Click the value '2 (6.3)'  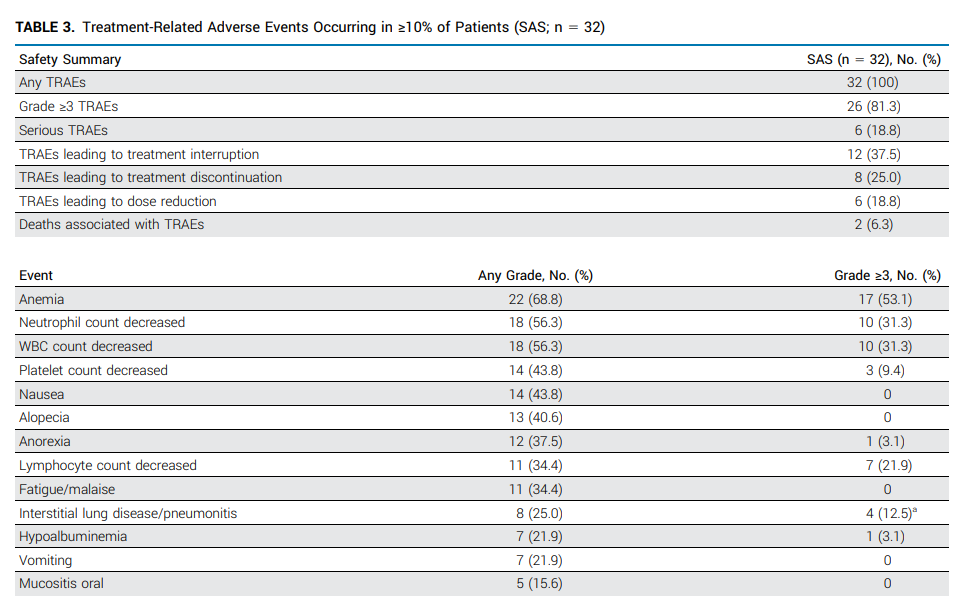(x=873, y=224)
